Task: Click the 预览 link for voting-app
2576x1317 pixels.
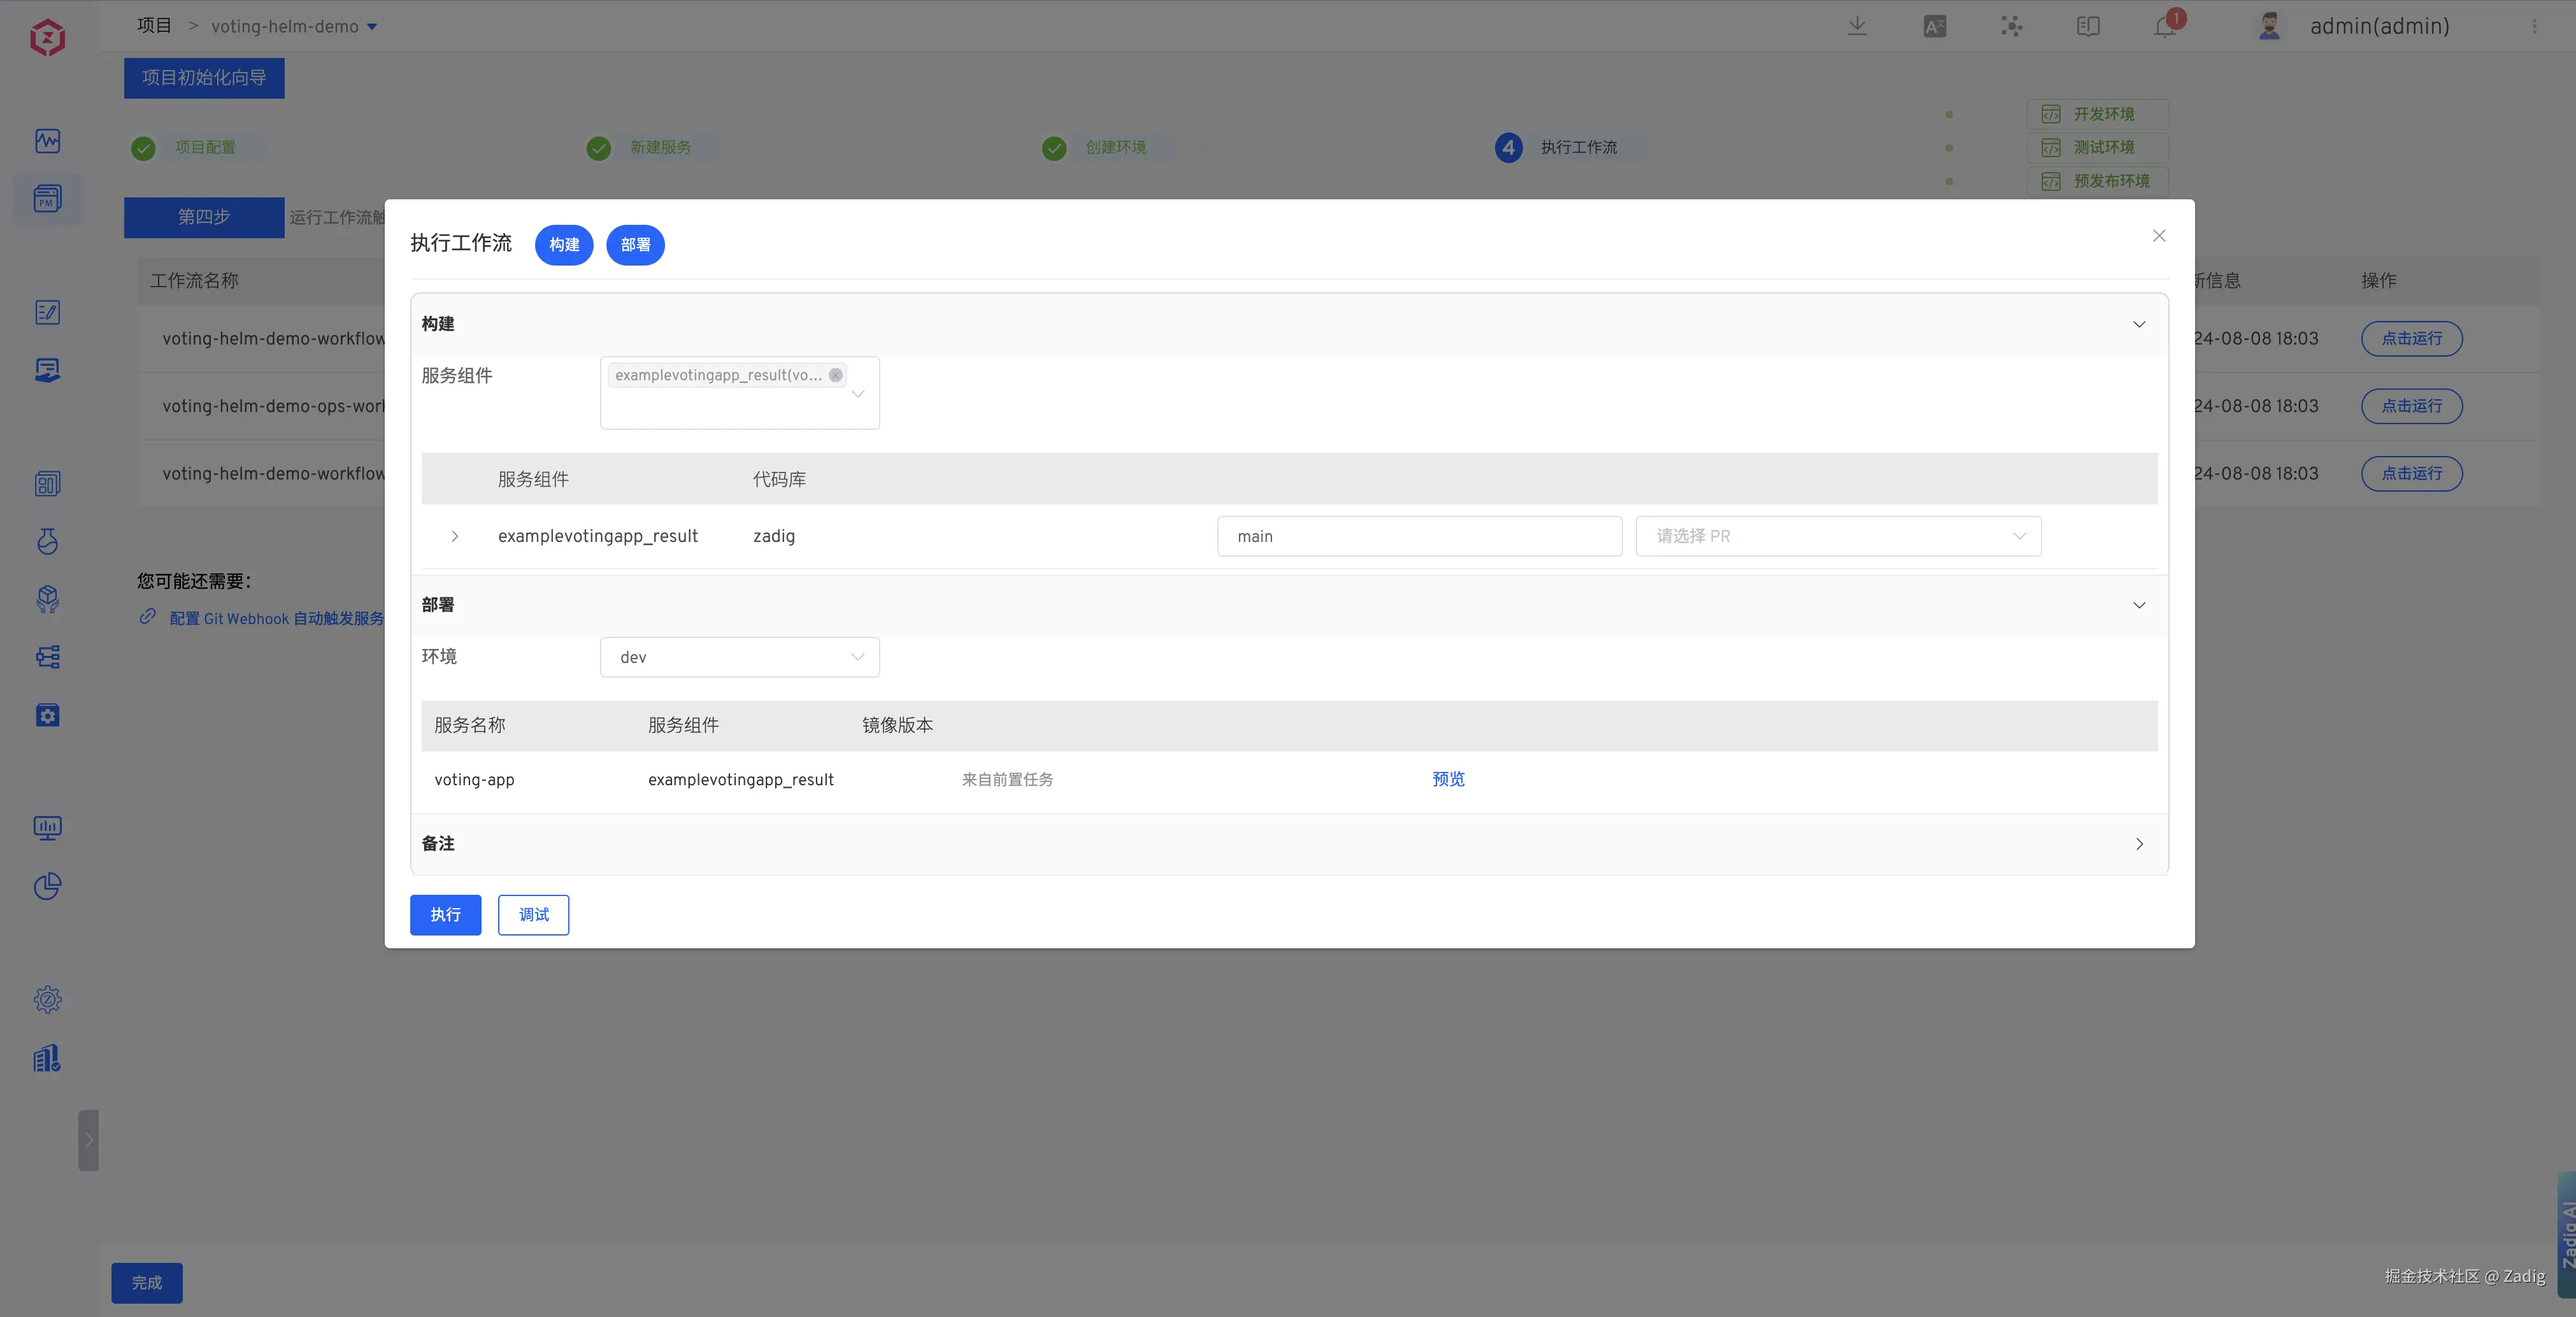Action: click(x=1448, y=779)
